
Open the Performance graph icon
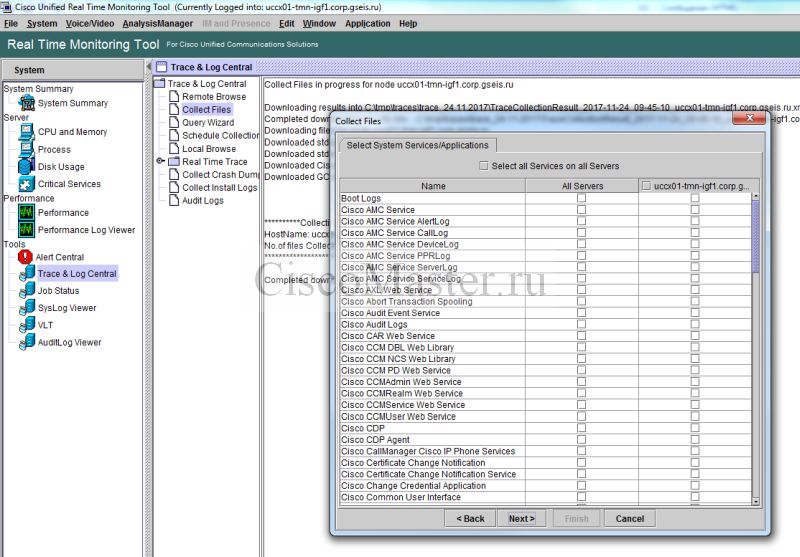point(27,212)
